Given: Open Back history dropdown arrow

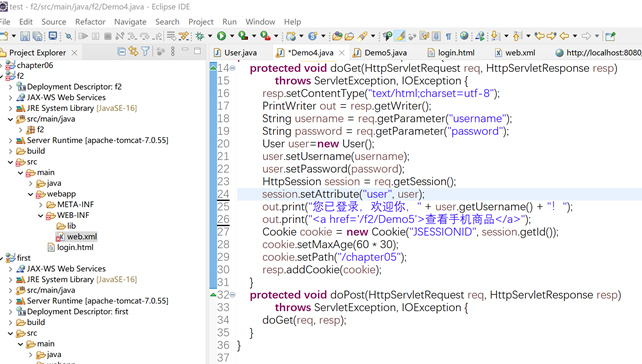Looking at the screenshot, I should point(575,36).
